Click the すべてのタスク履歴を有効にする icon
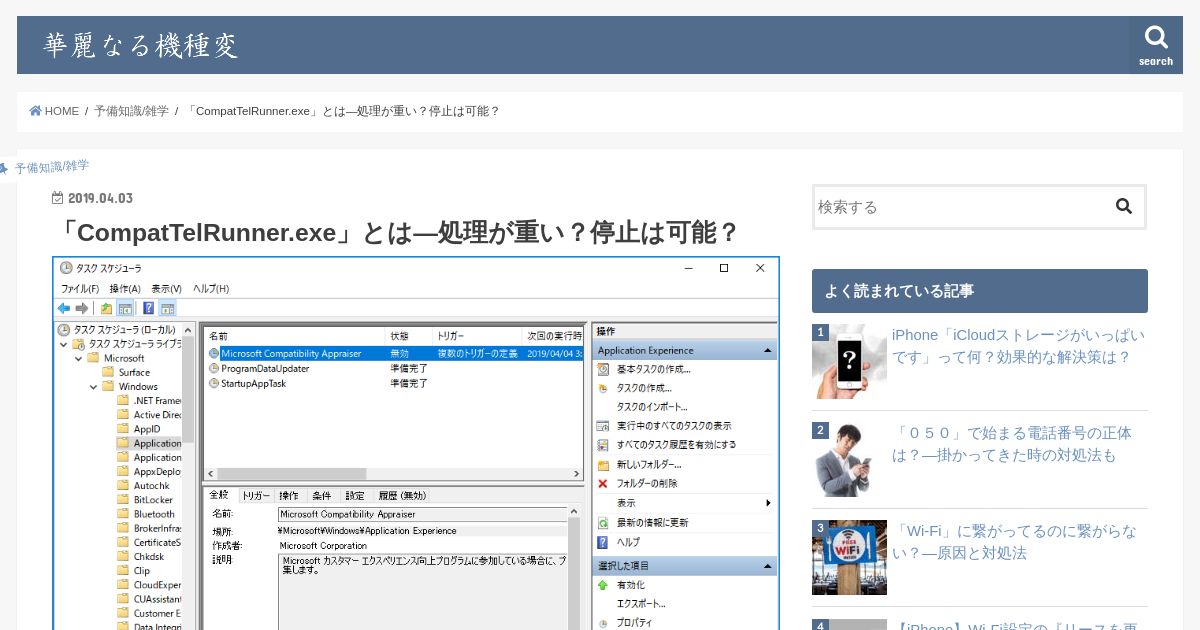Image resolution: width=1200 pixels, height=630 pixels. [x=603, y=445]
